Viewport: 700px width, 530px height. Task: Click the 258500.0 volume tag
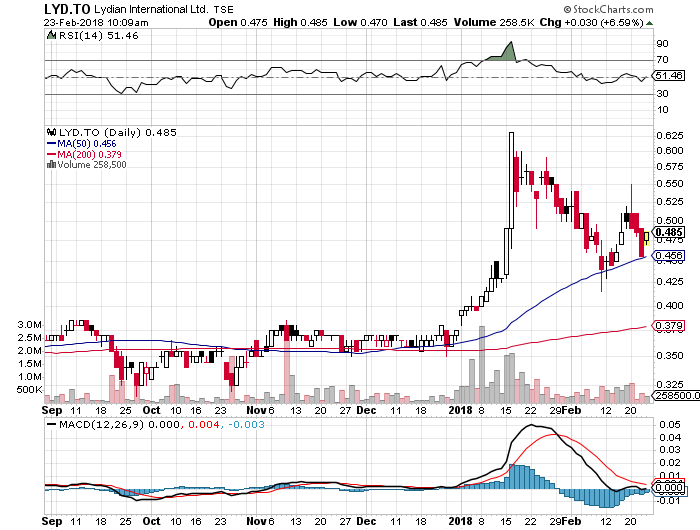tap(677, 395)
